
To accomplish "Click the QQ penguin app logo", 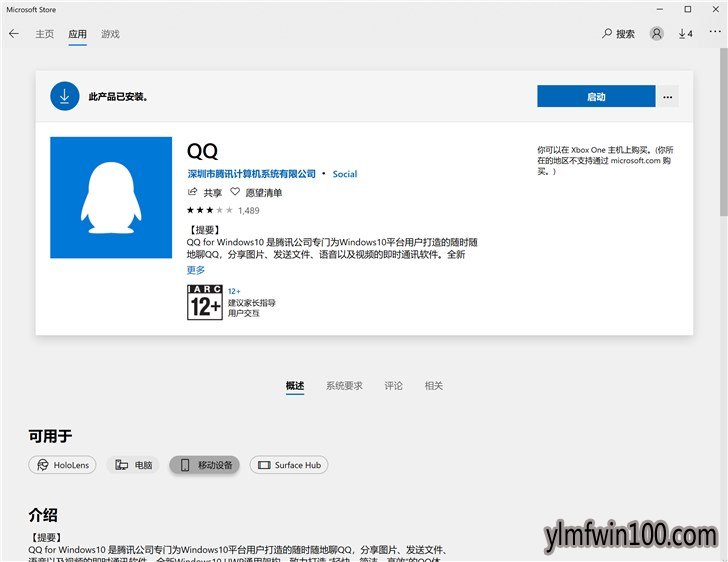I will coord(111,197).
